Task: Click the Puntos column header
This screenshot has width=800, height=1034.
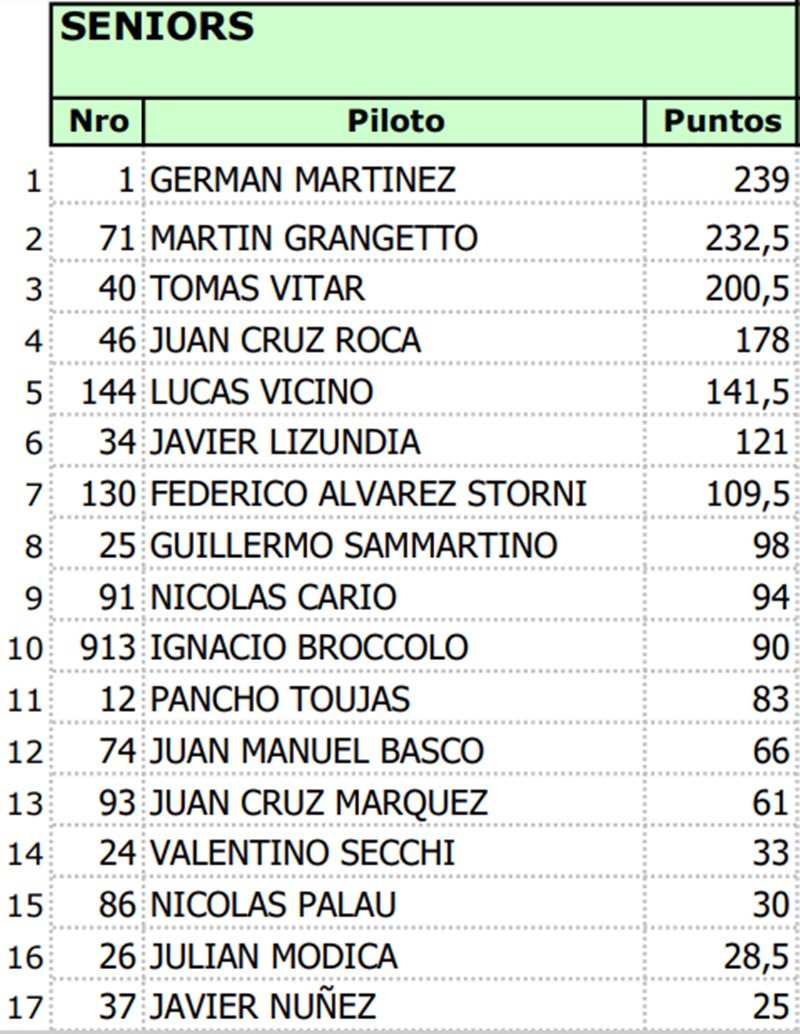Action: click(722, 122)
